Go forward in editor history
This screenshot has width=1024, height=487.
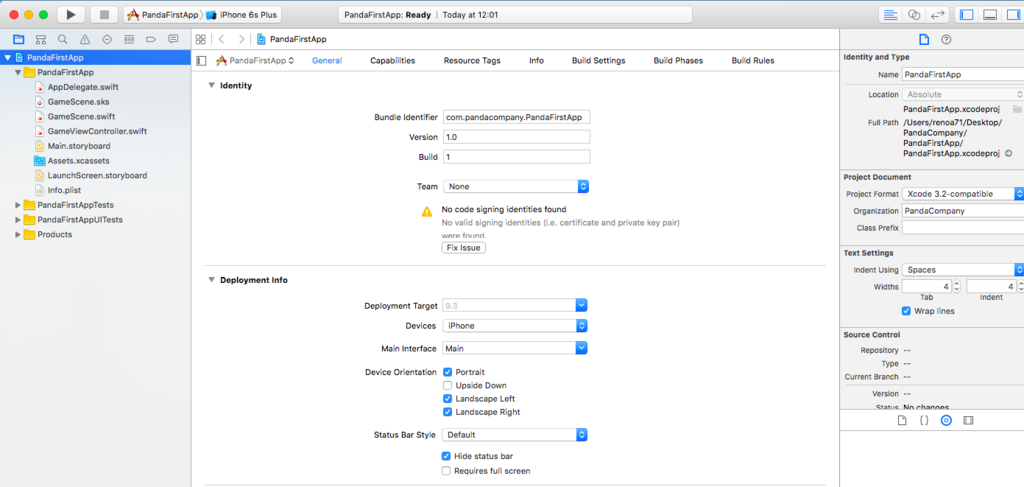pyautogui.click(x=242, y=39)
